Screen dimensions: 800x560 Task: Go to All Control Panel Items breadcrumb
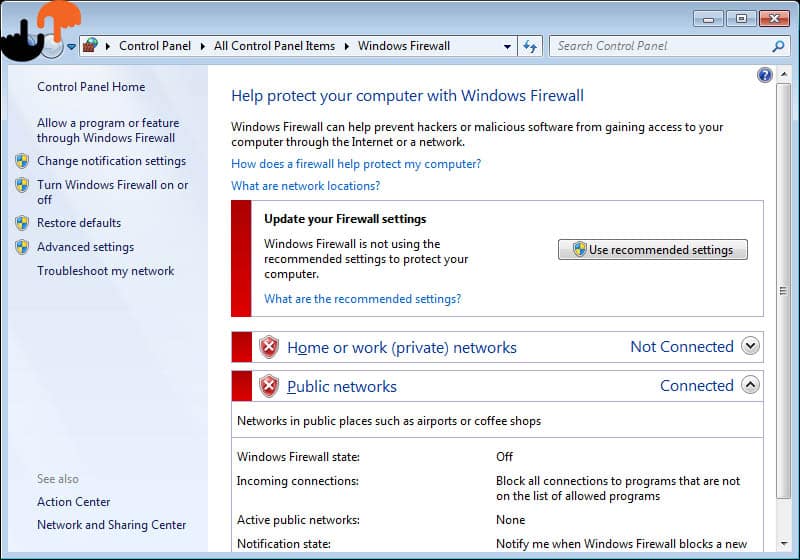click(274, 46)
